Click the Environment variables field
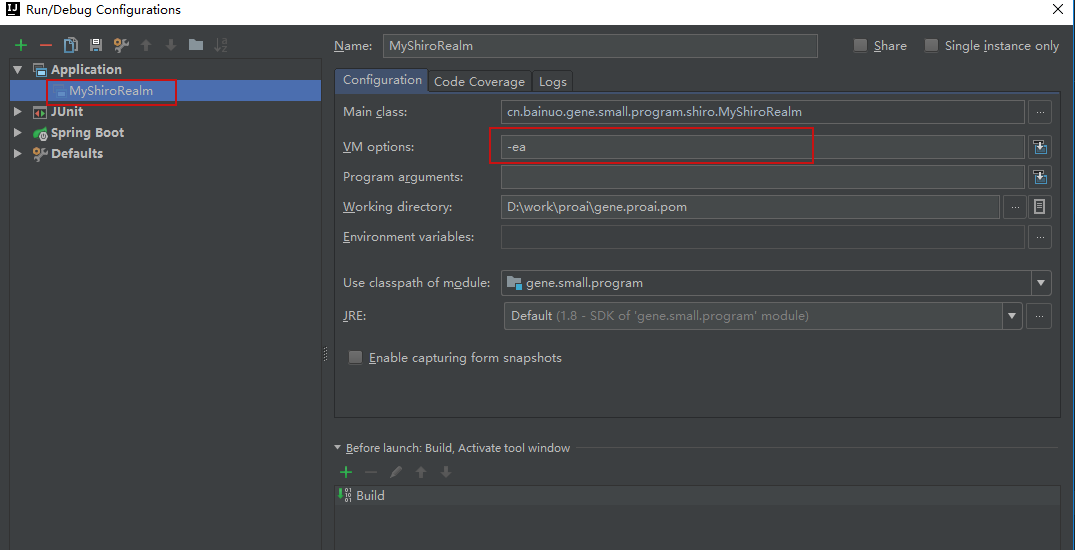The image size is (1075, 550). coord(762,237)
